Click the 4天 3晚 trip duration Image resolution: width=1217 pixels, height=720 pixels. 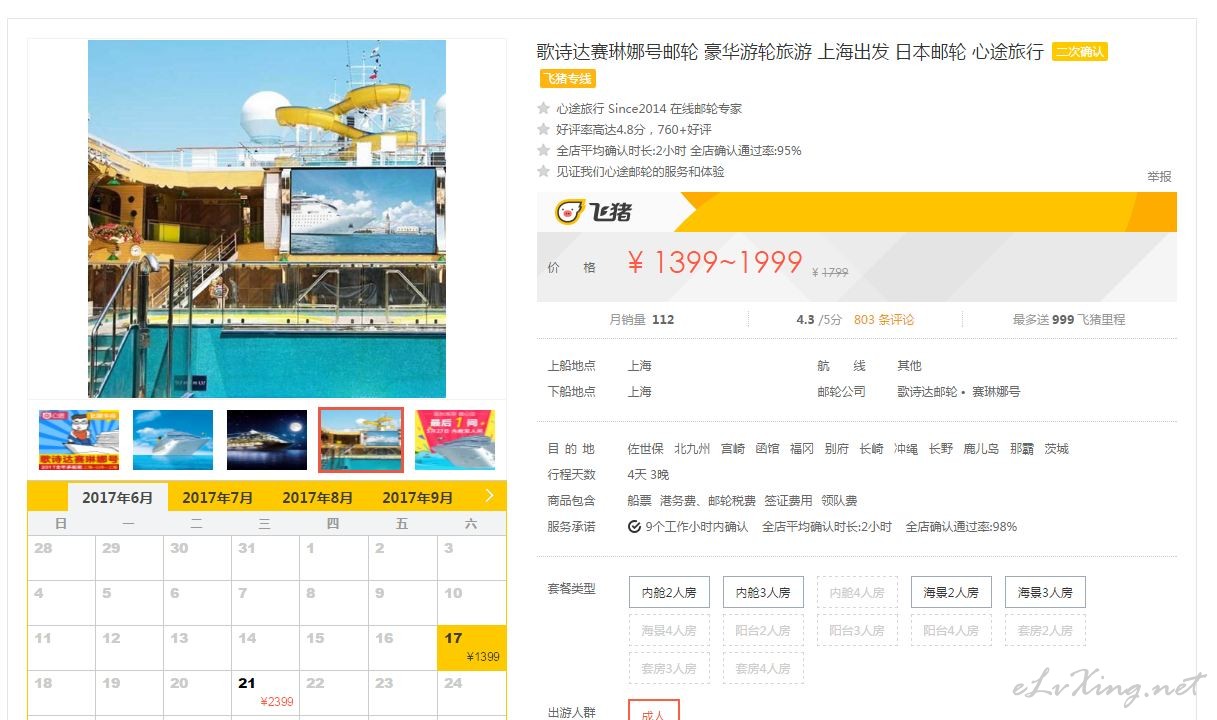click(648, 475)
